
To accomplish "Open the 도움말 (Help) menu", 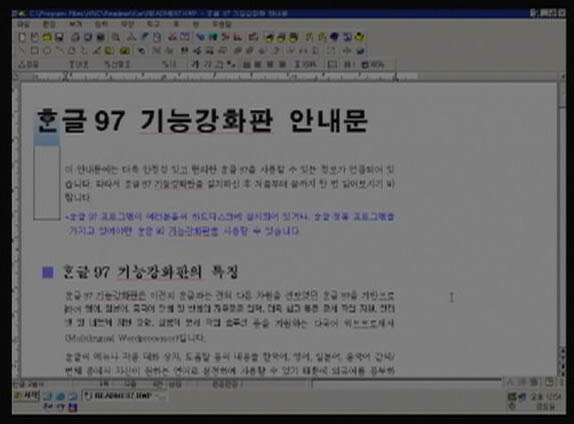I will click(222, 25).
